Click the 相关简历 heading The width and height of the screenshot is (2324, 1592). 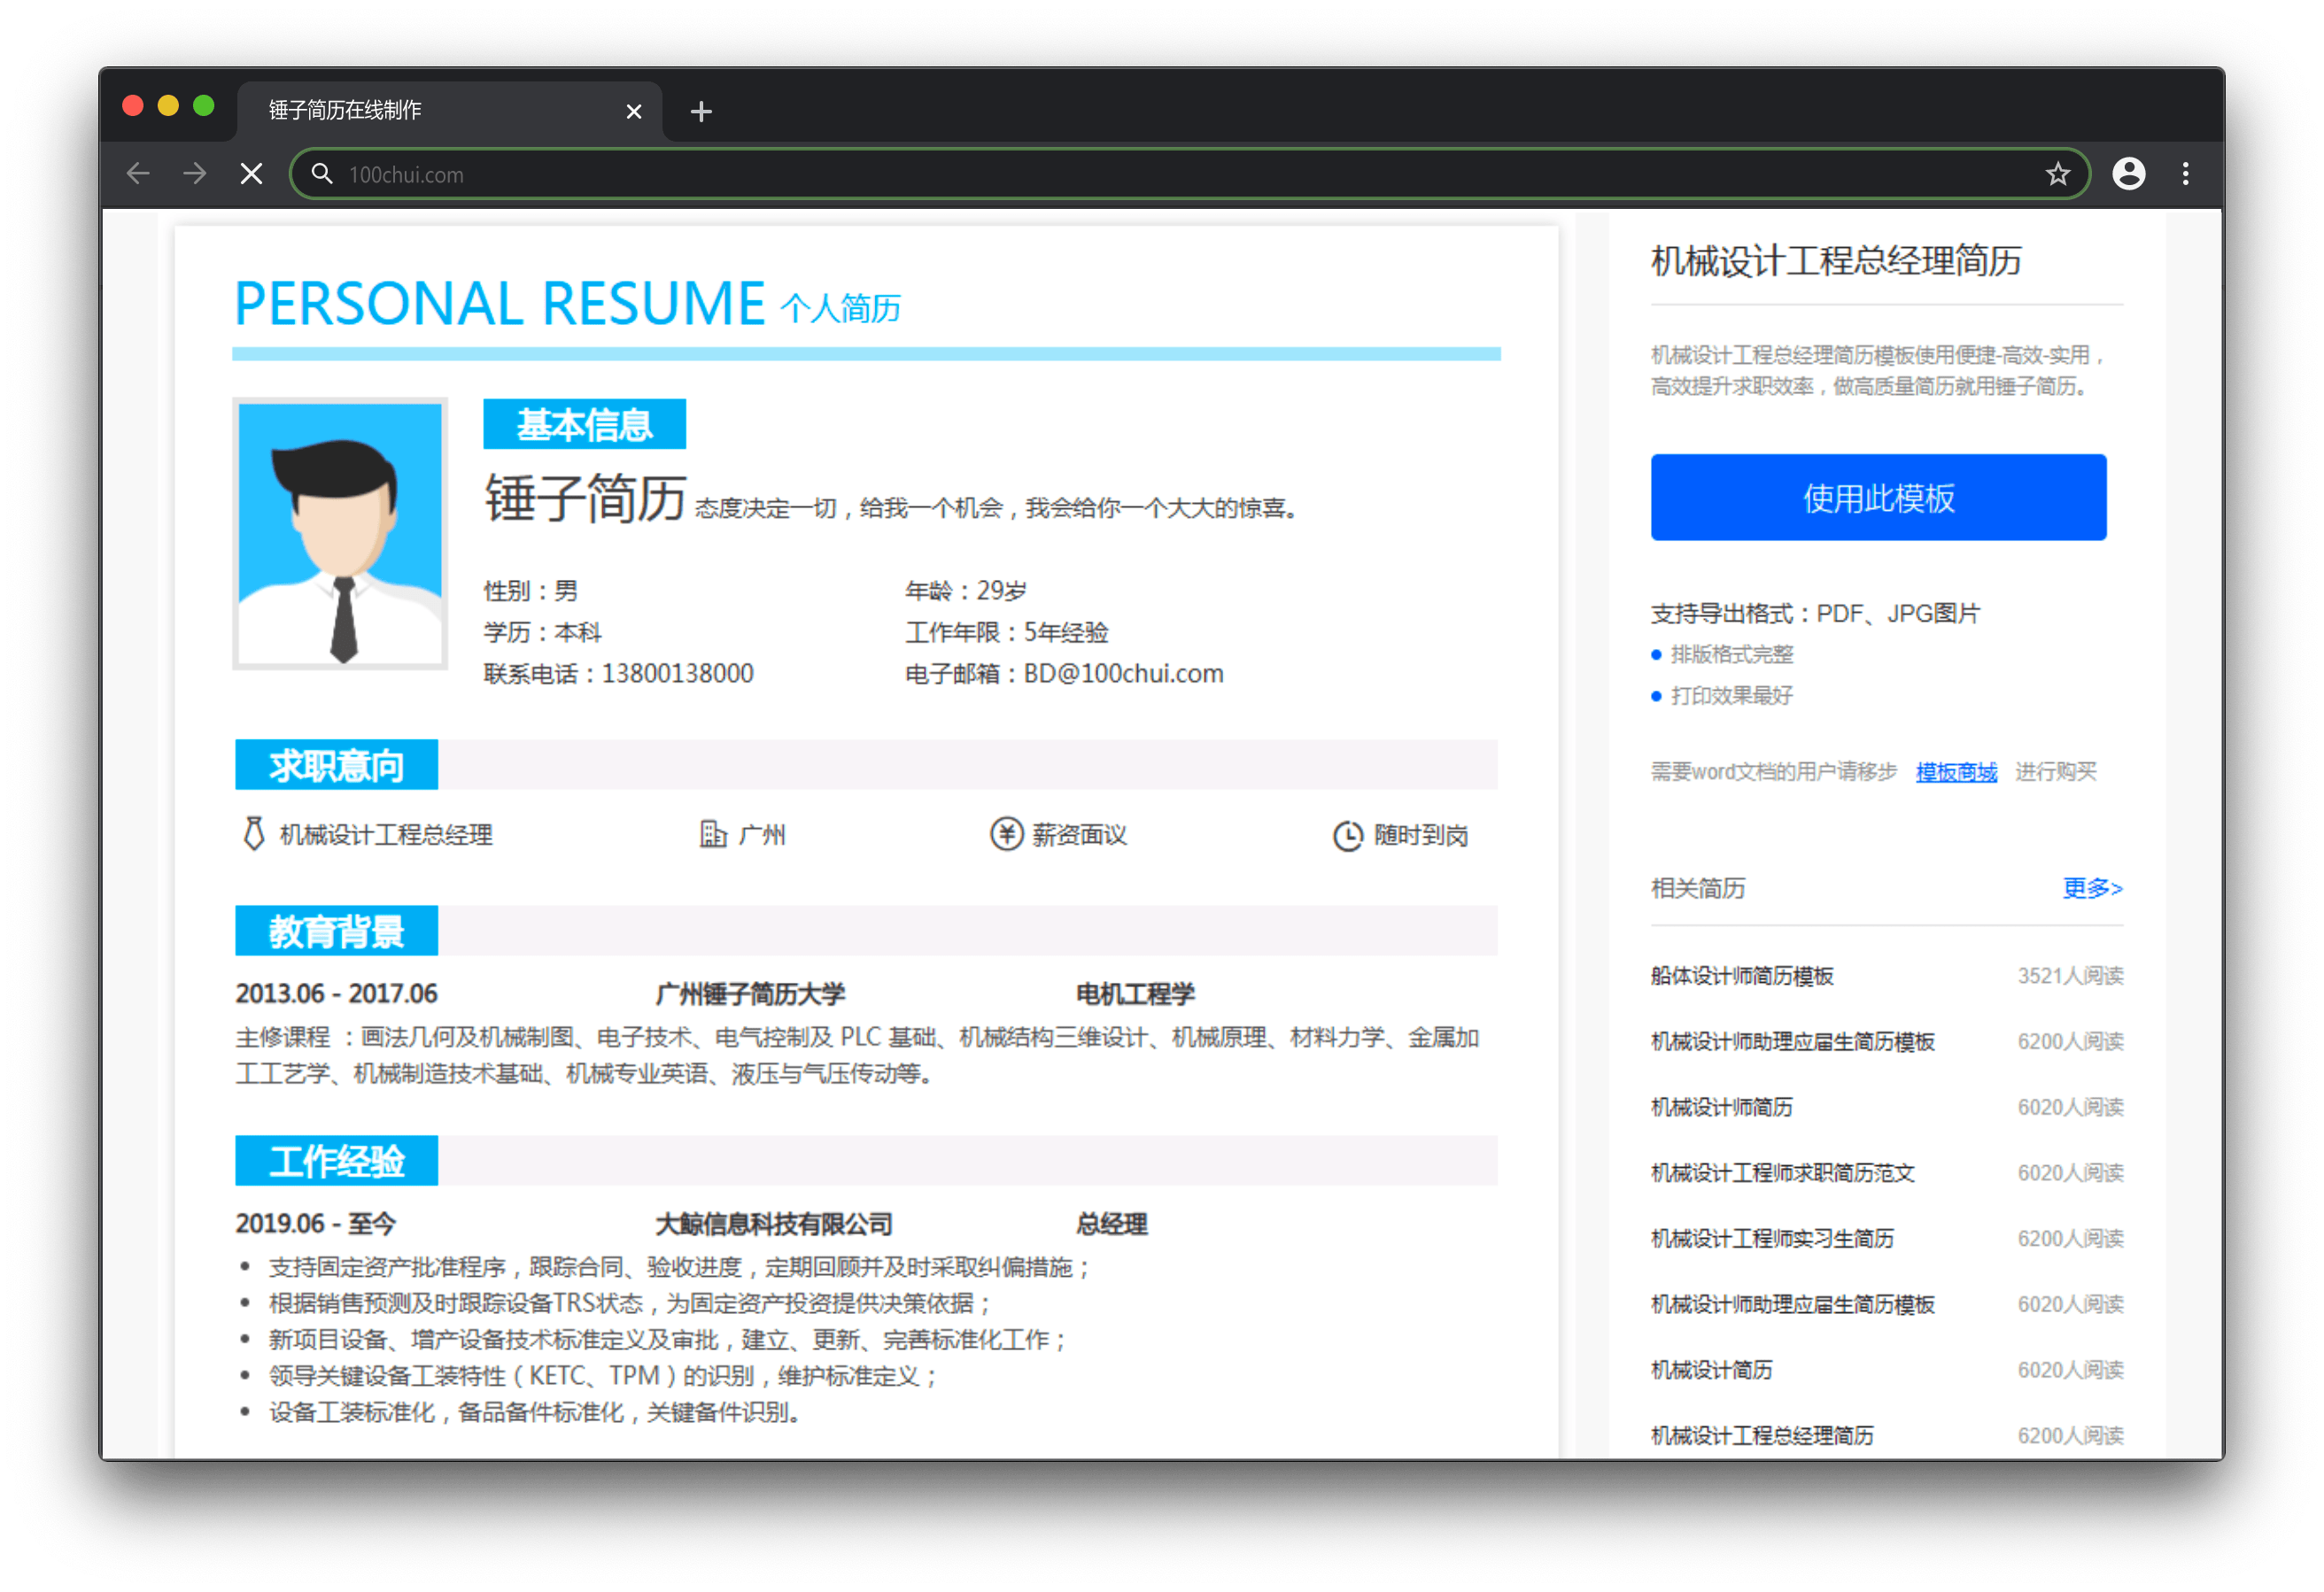1698,888
